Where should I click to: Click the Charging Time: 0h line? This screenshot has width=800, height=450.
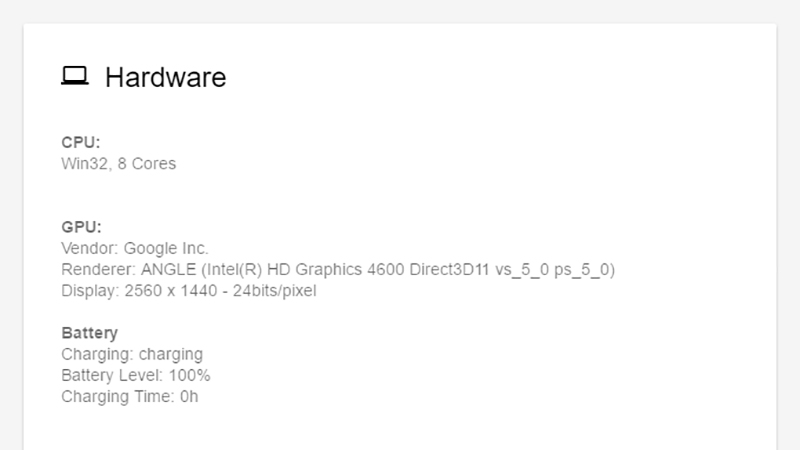tap(130, 397)
